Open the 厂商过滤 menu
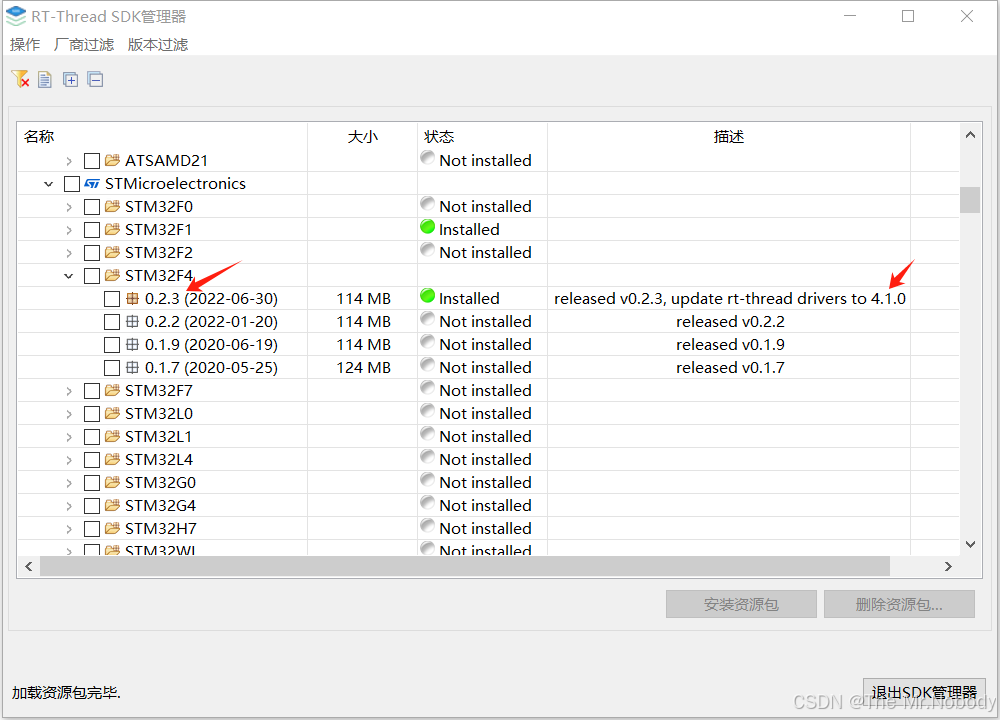Screen dimensions: 1000x720 [84, 45]
